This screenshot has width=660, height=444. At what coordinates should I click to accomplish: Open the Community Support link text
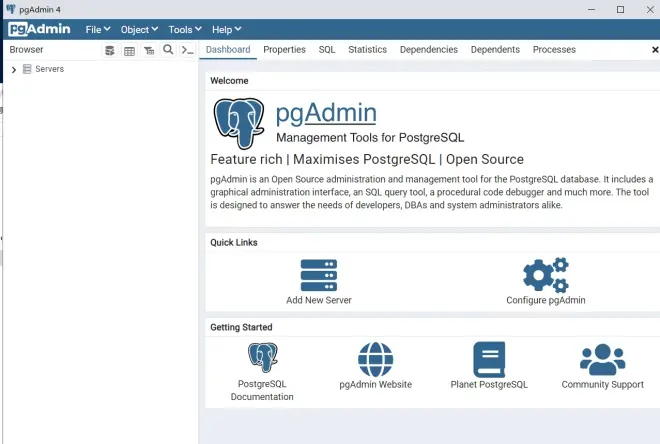point(602,384)
